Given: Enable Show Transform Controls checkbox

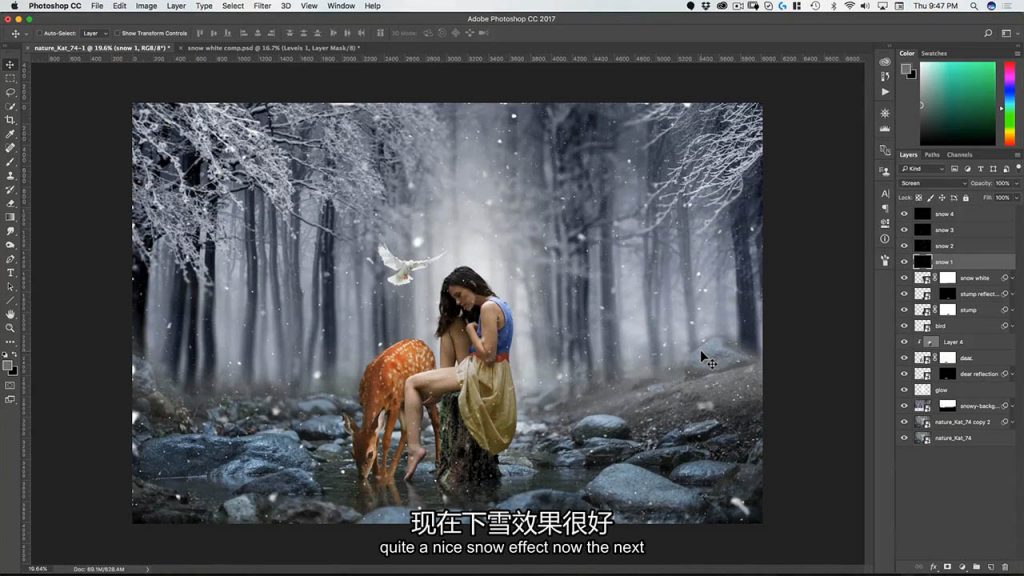Looking at the screenshot, I should pos(118,33).
